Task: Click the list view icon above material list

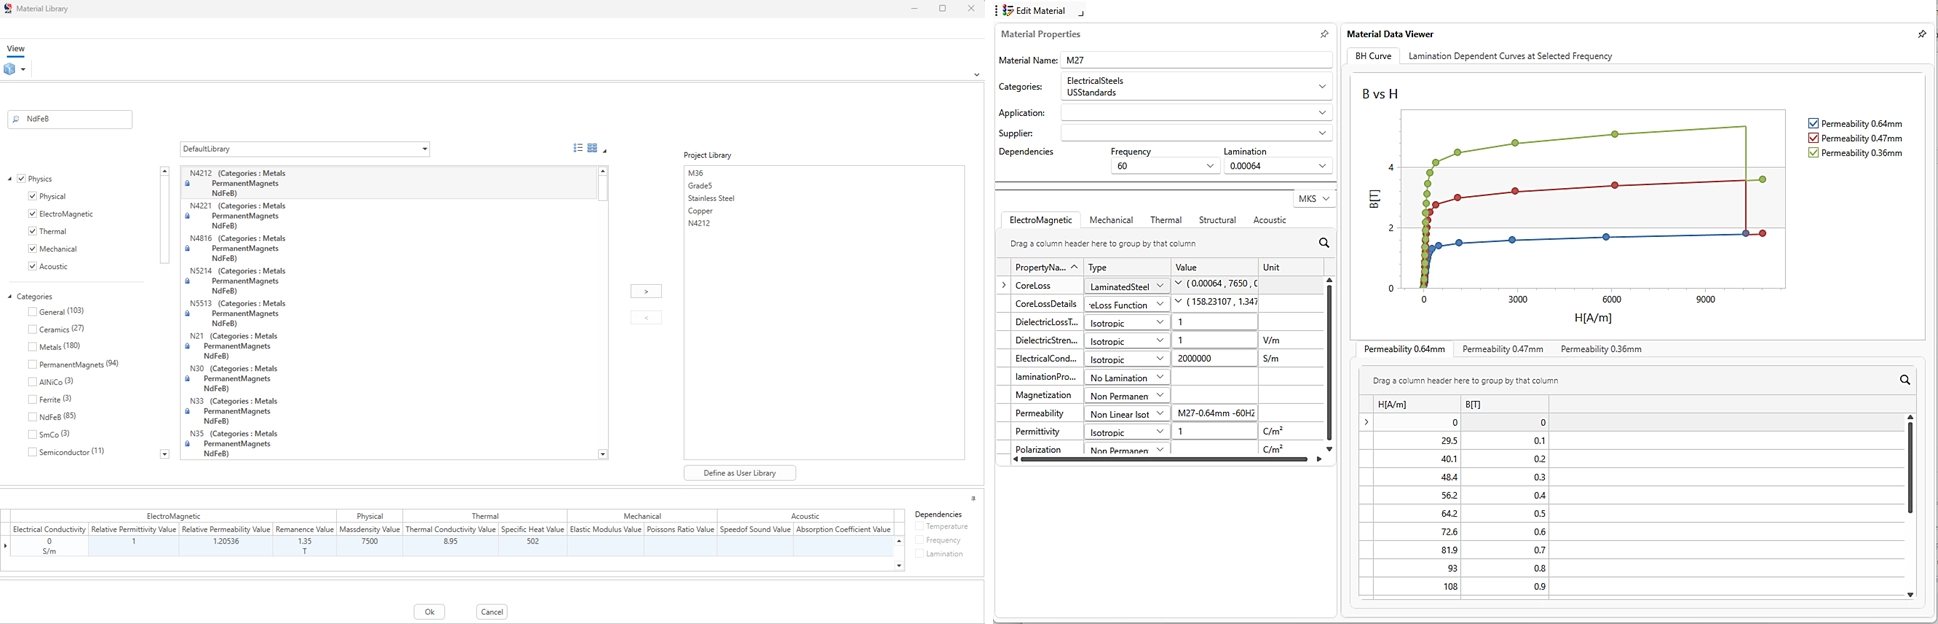Action: tap(578, 148)
